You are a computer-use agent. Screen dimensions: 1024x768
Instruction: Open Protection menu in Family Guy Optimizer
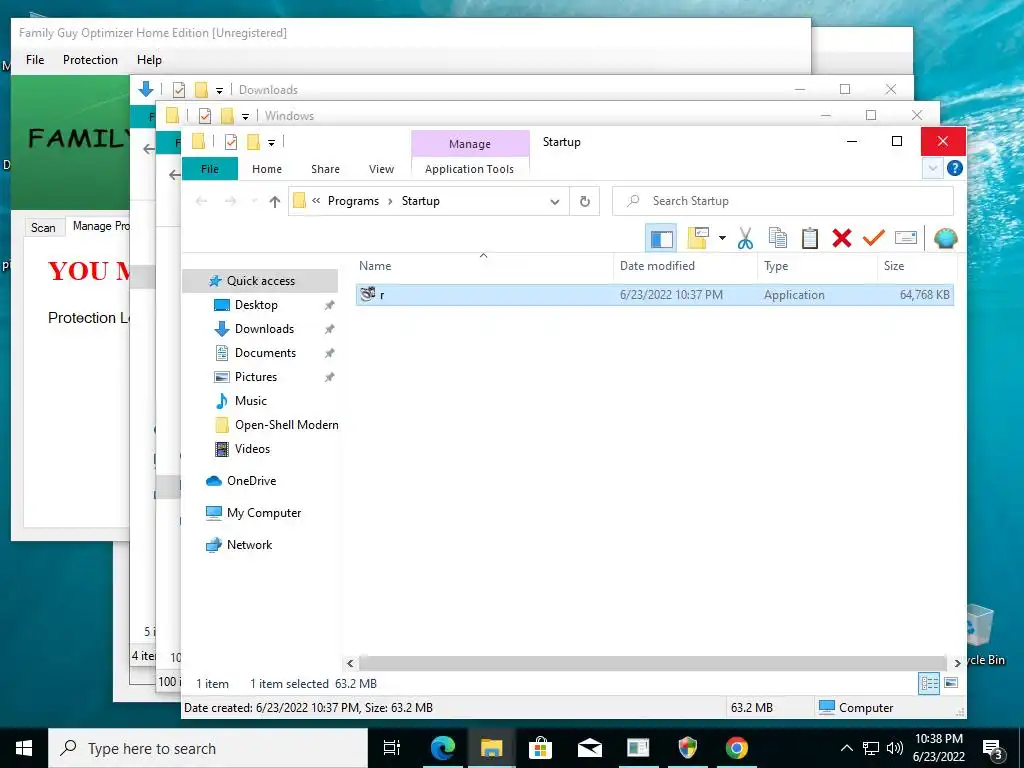click(90, 59)
